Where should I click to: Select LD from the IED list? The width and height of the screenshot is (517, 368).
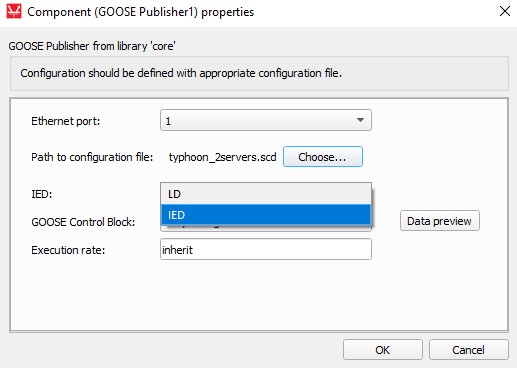[266, 194]
